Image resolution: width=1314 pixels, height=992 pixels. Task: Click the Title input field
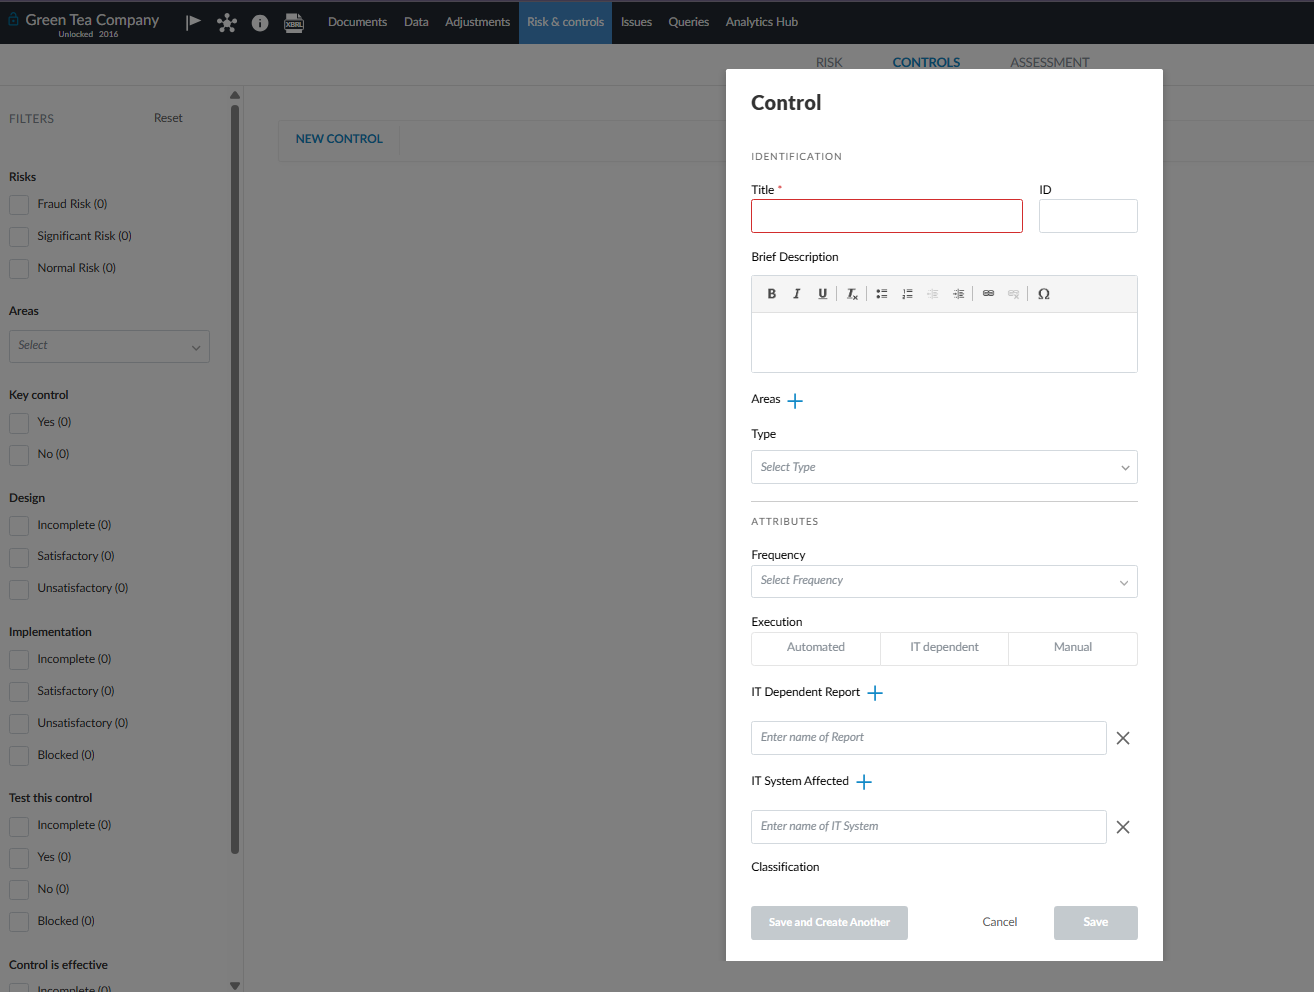tap(887, 216)
